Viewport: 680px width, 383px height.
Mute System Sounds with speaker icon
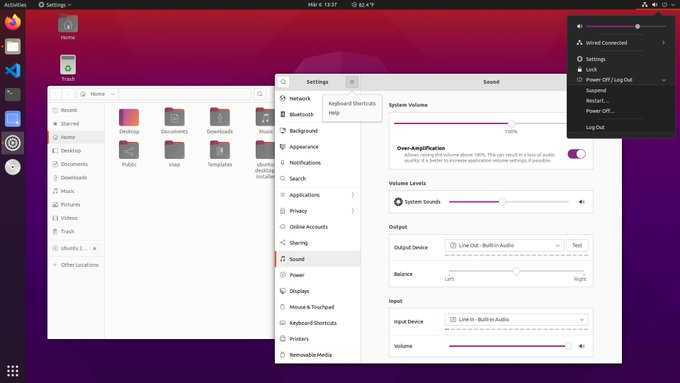coord(582,202)
